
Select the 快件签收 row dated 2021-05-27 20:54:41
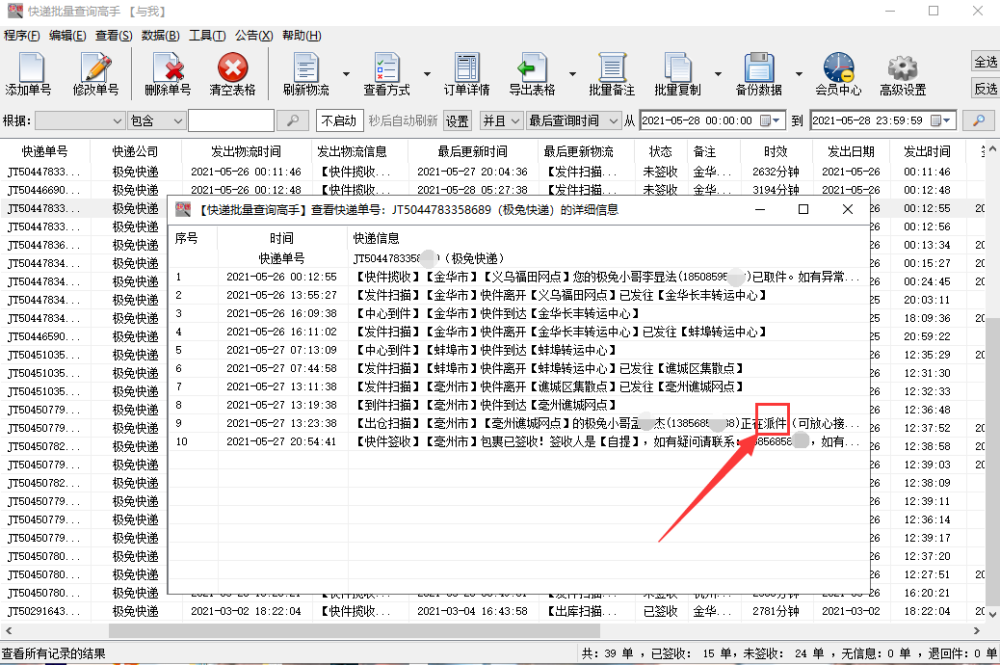point(518,442)
